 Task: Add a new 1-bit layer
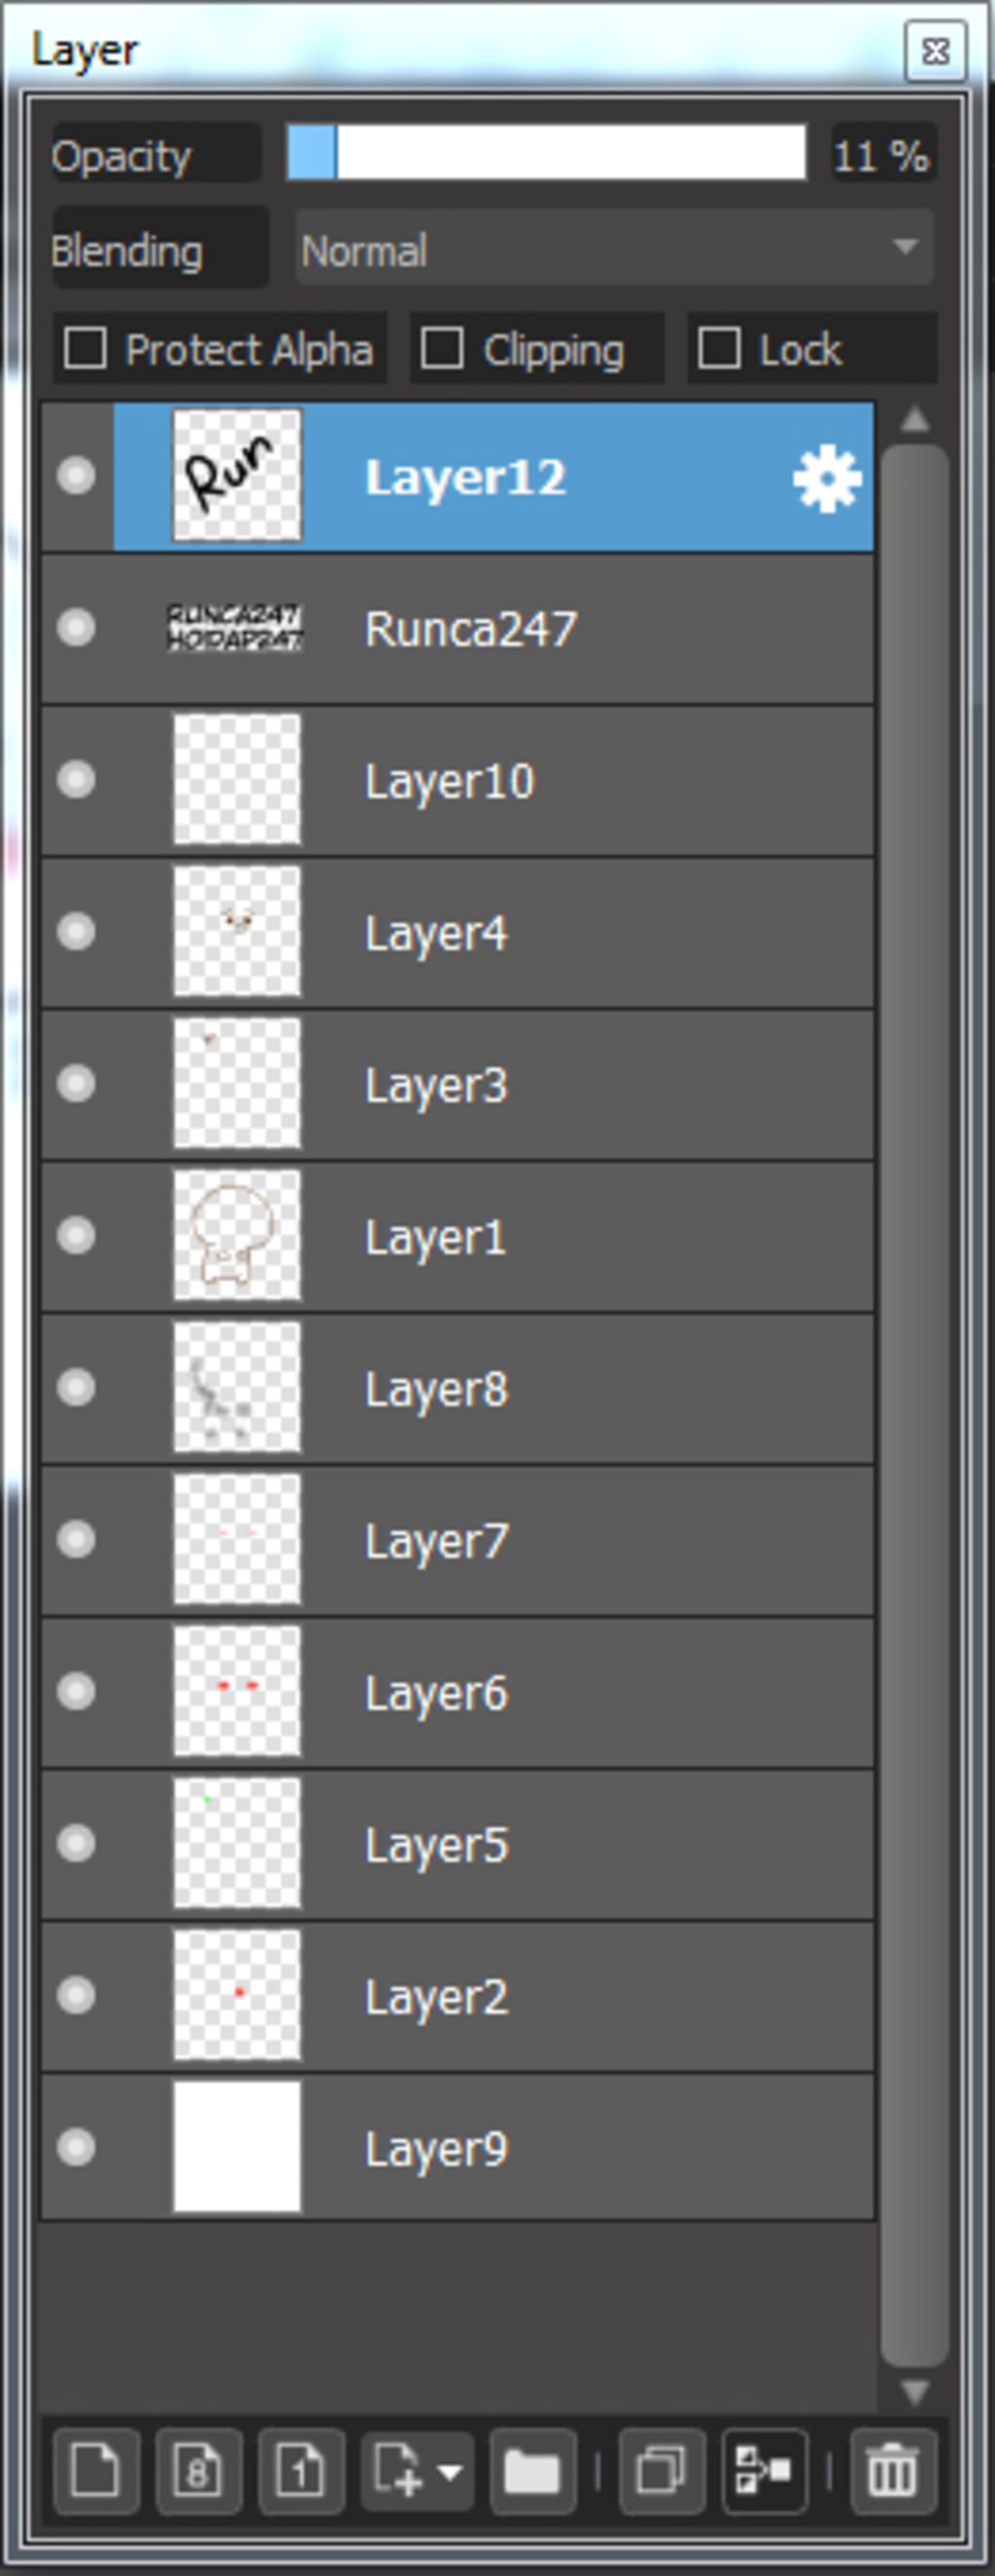pos(301,2471)
